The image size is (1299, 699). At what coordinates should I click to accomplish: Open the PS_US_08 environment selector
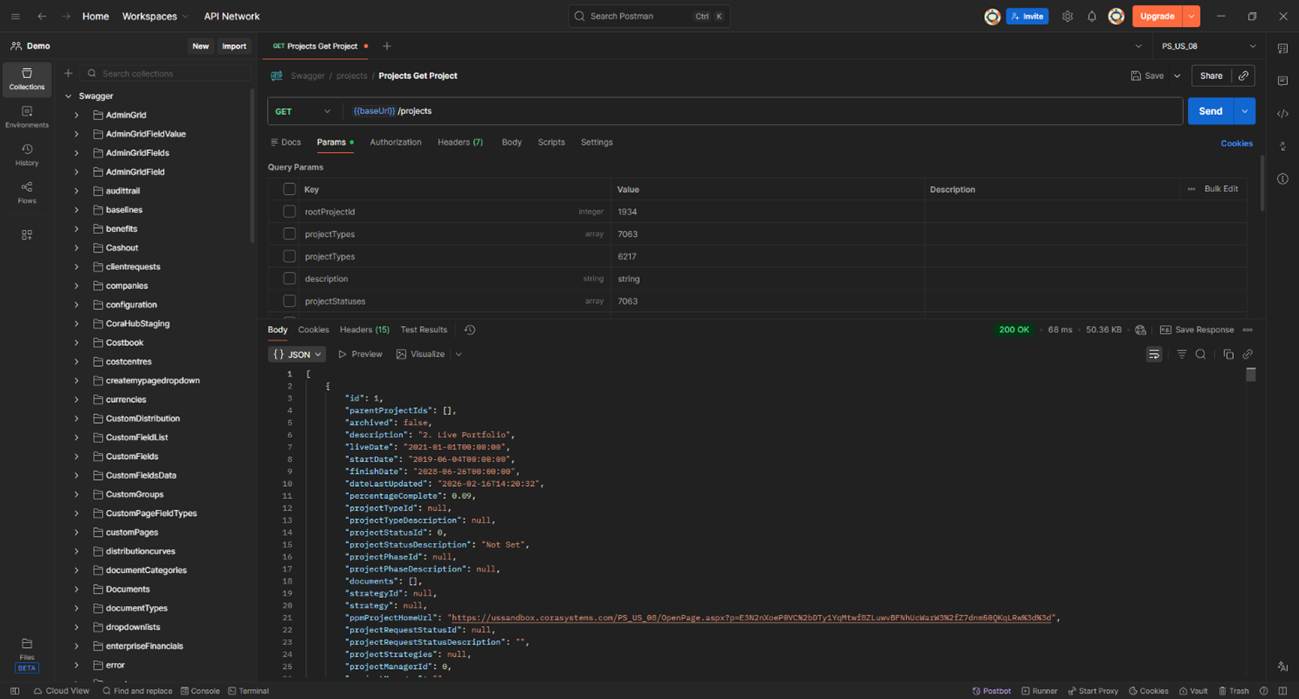(1207, 46)
